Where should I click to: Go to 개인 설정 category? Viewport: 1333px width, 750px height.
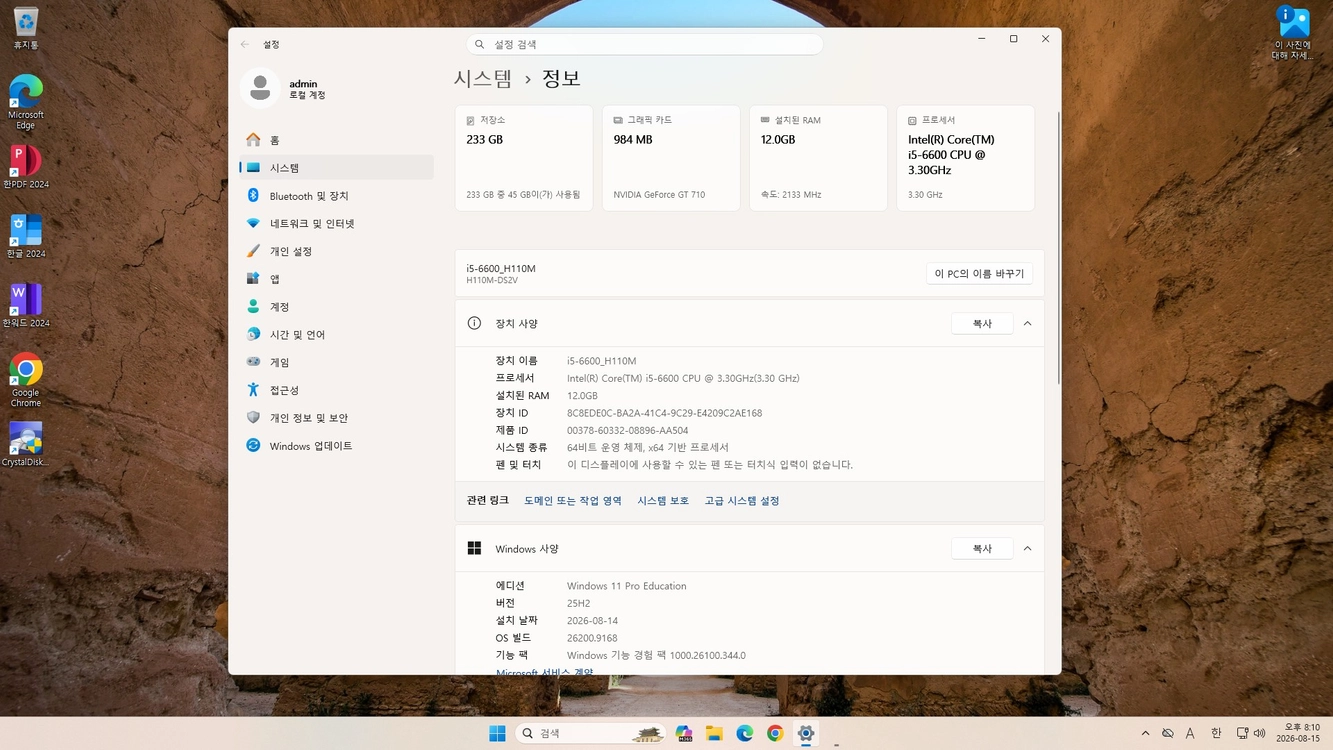(336, 251)
